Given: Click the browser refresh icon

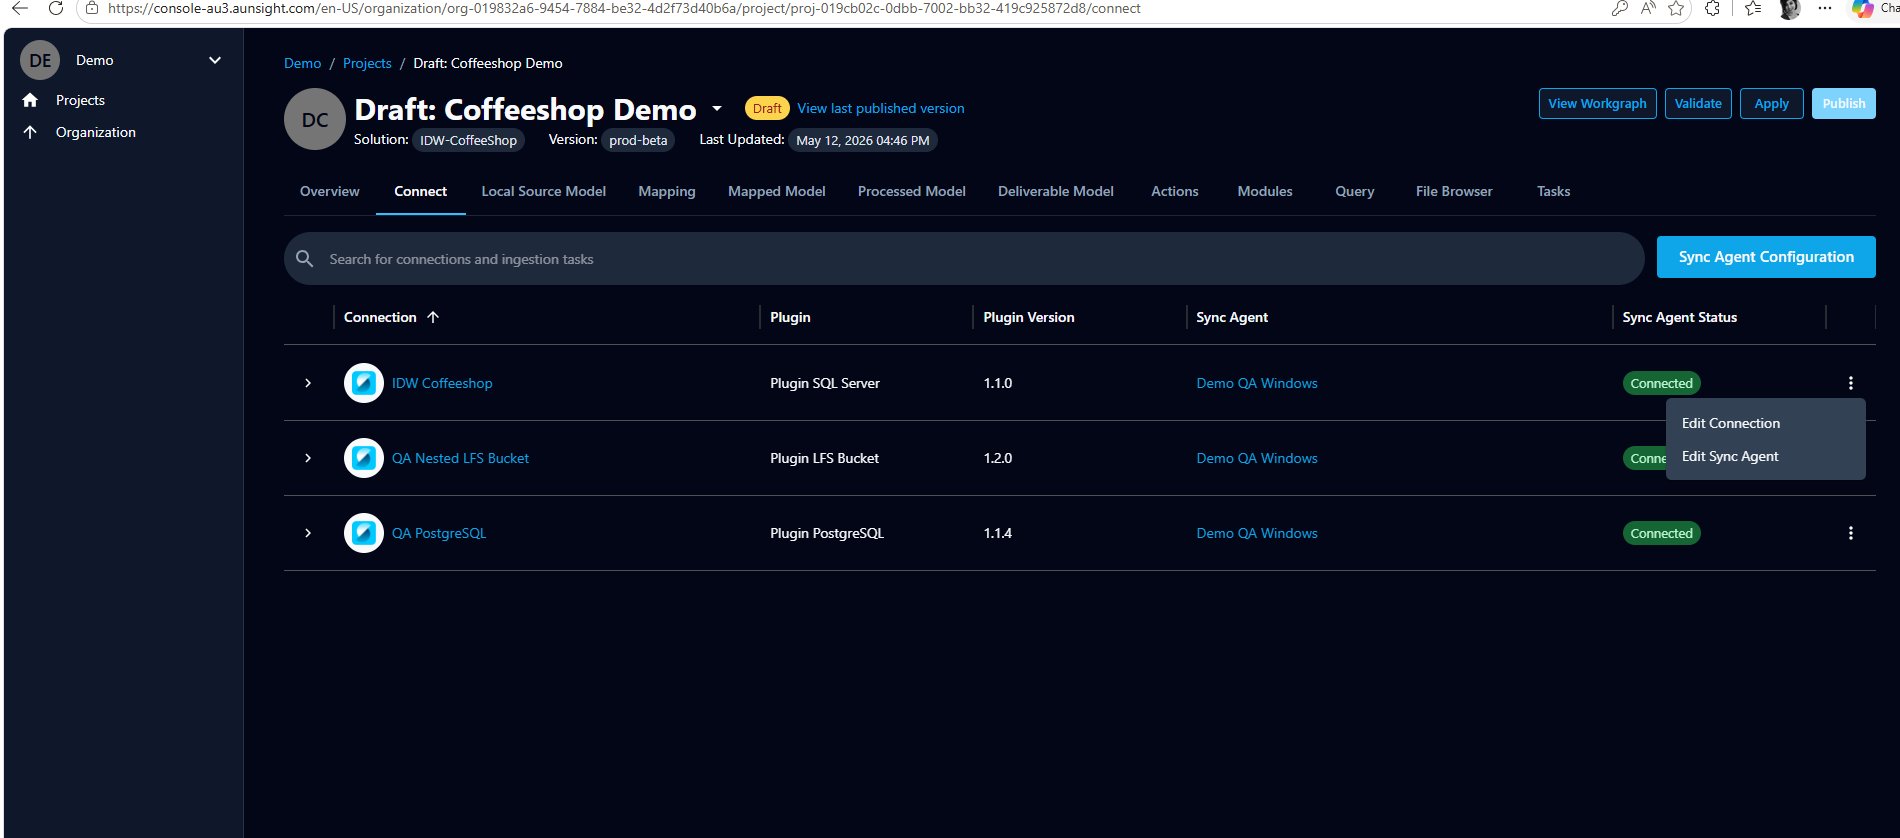Looking at the screenshot, I should (x=56, y=8).
